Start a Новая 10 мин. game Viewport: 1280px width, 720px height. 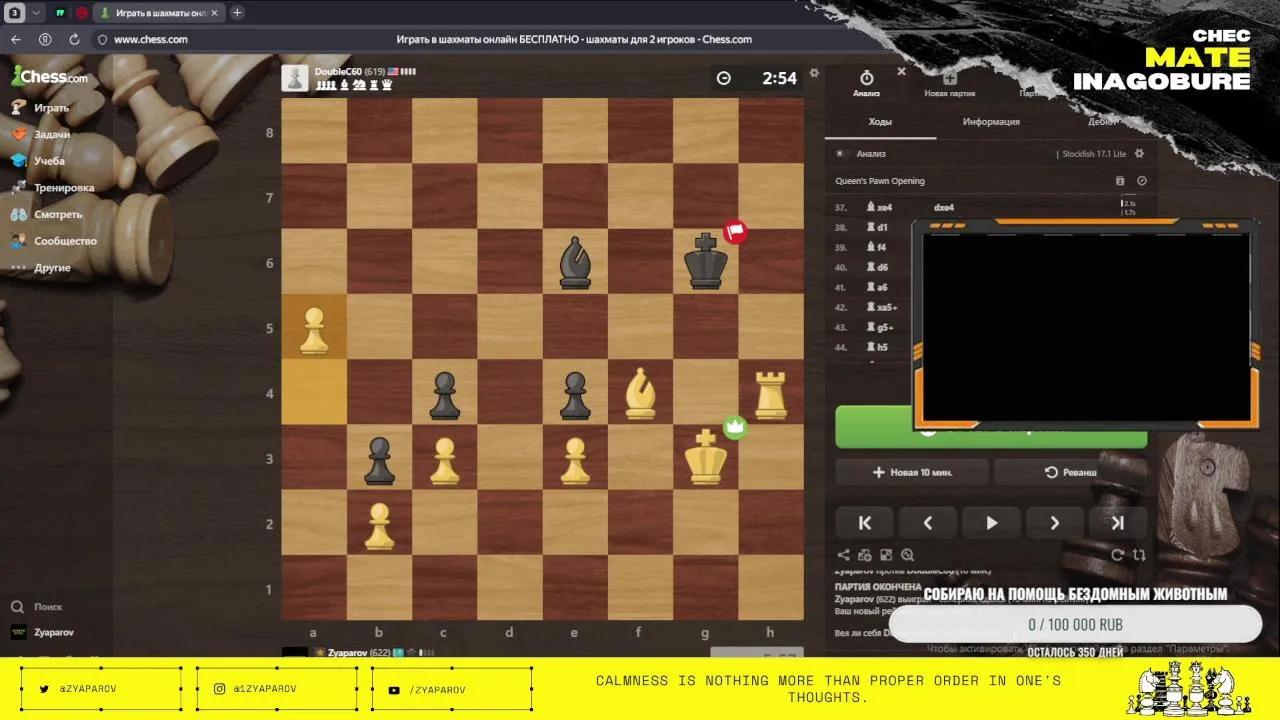point(912,472)
